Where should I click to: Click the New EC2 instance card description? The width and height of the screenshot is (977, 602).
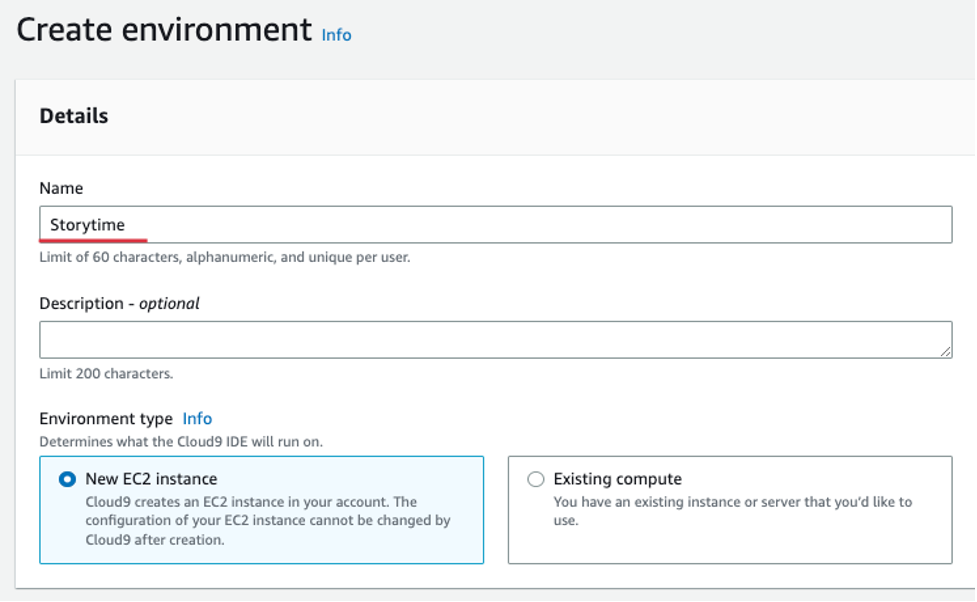pos(267,521)
